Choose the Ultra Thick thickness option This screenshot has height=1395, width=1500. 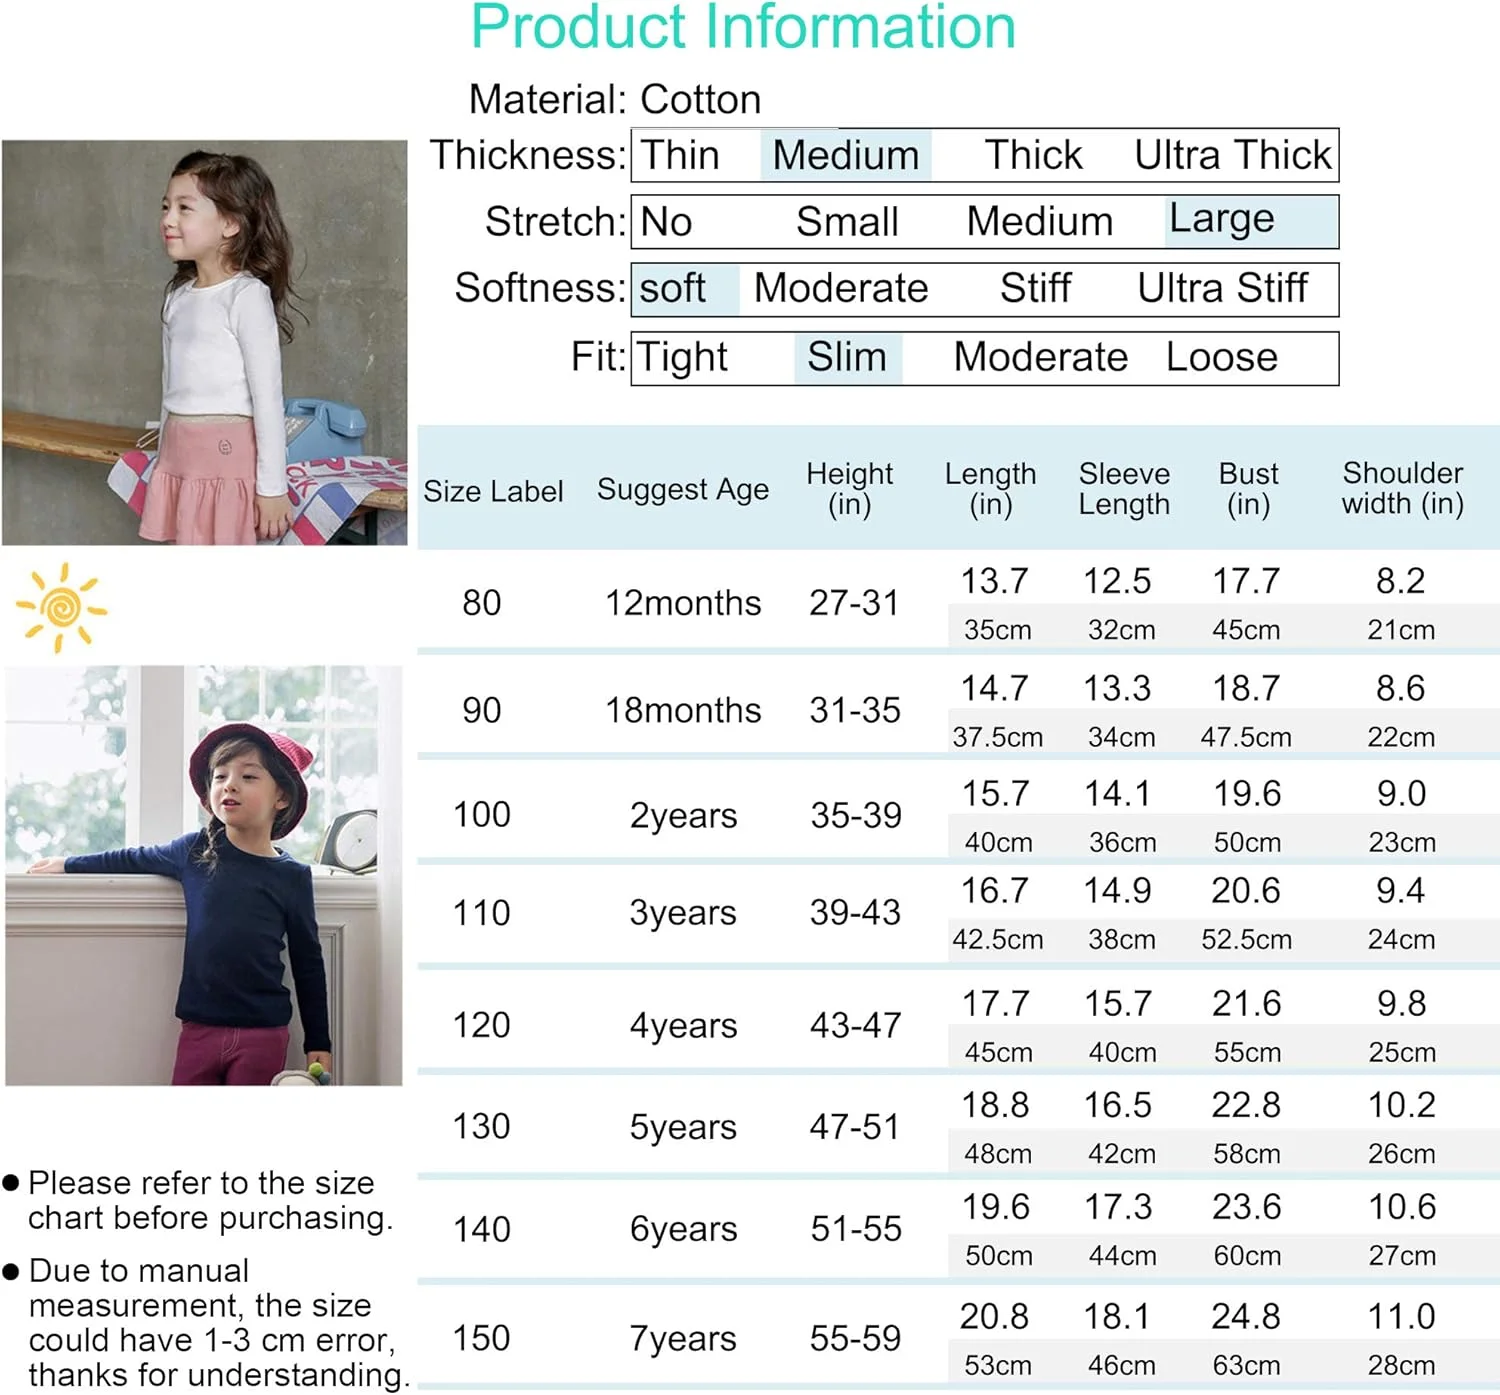[x=1232, y=156]
